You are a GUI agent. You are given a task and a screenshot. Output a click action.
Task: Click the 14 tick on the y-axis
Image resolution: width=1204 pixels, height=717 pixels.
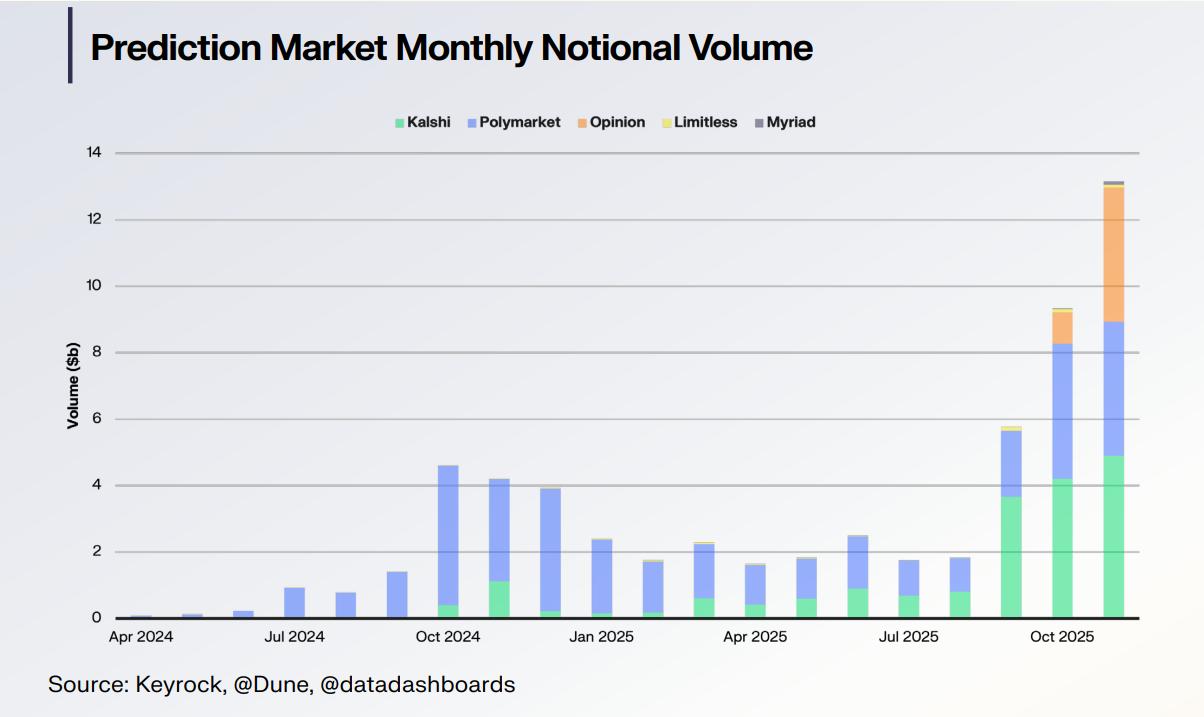pyautogui.click(x=94, y=153)
